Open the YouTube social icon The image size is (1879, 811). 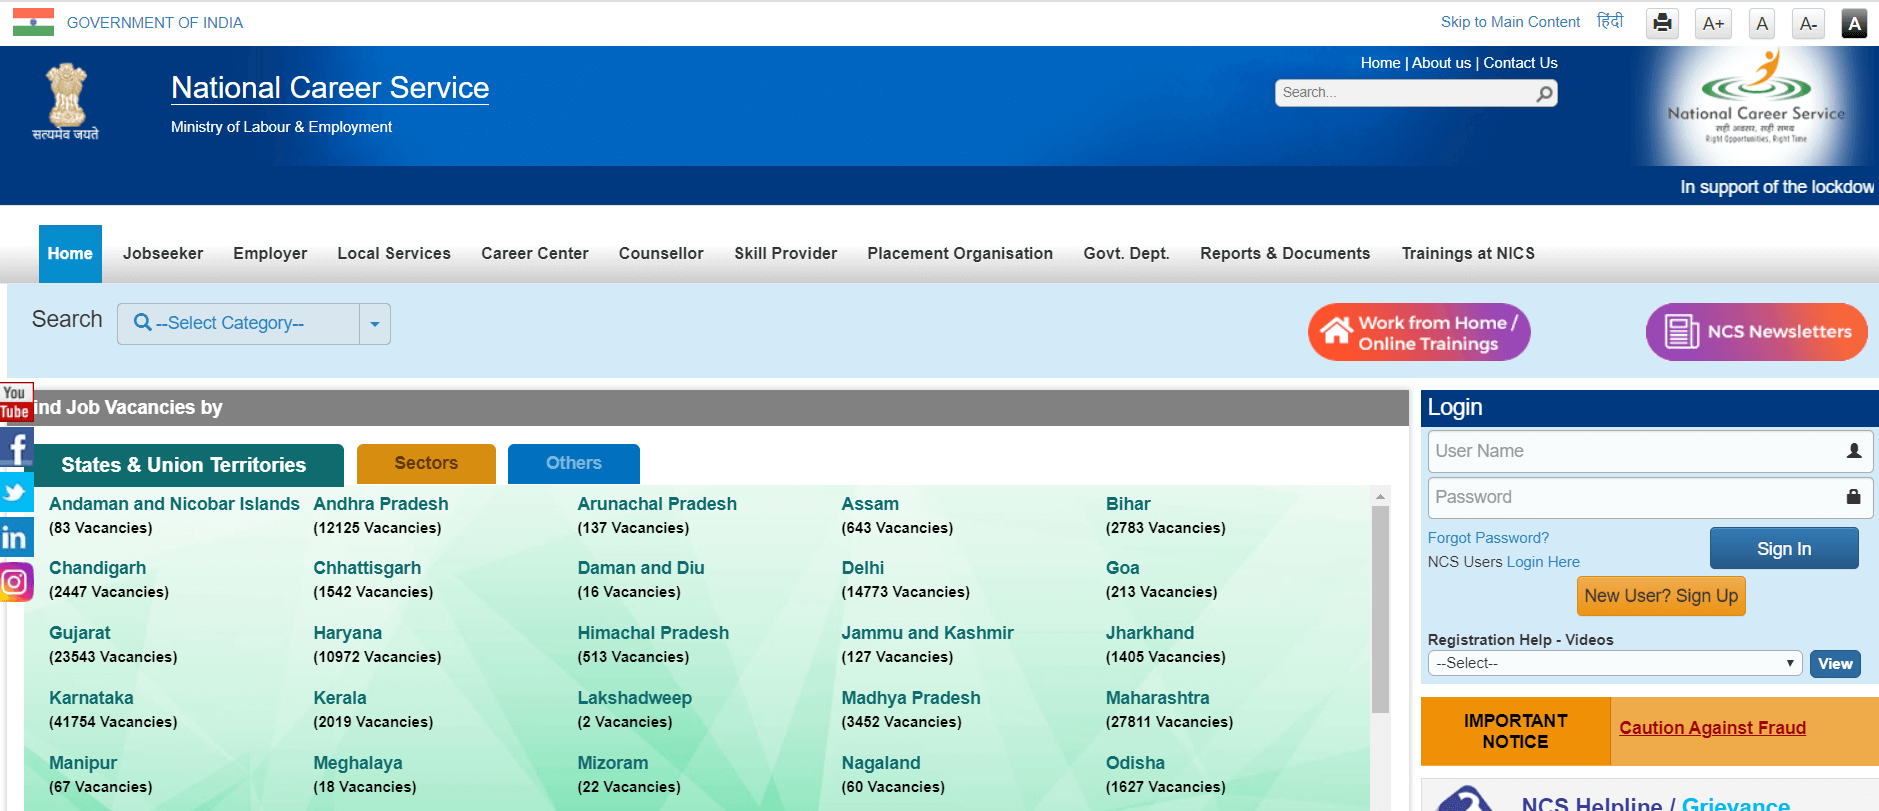tap(16, 402)
